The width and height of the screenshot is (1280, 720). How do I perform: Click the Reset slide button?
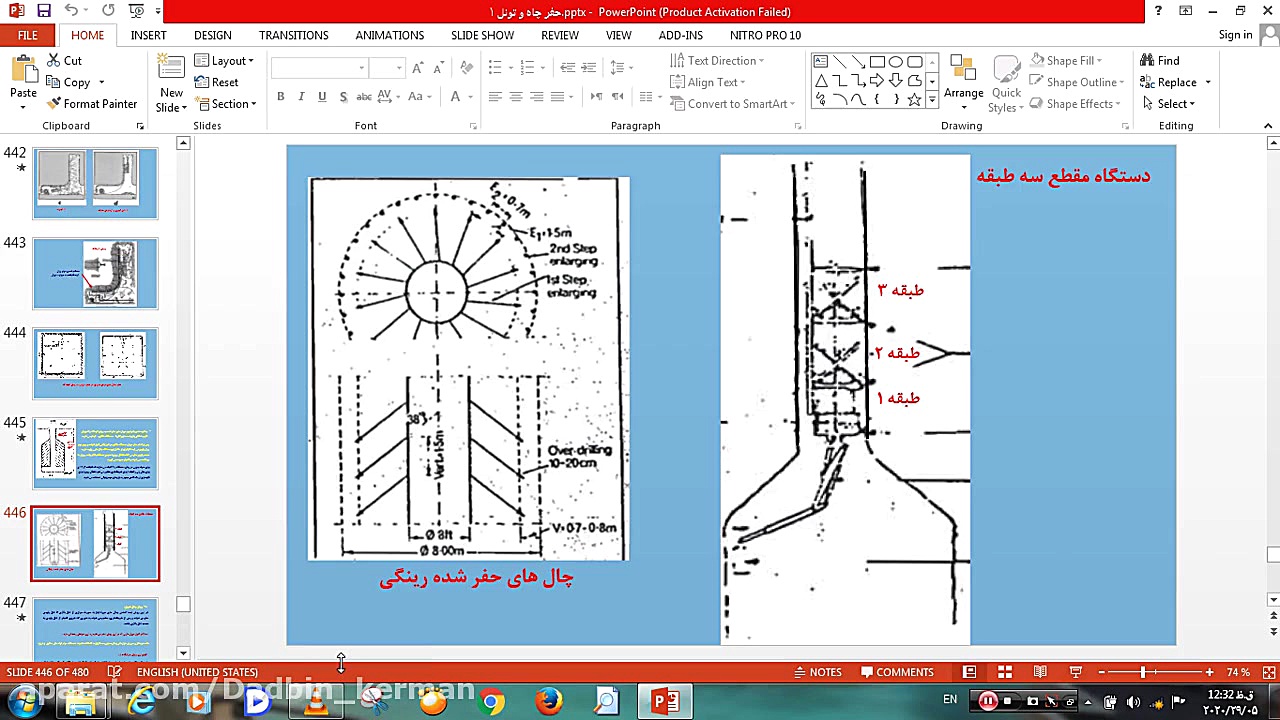[x=217, y=83]
